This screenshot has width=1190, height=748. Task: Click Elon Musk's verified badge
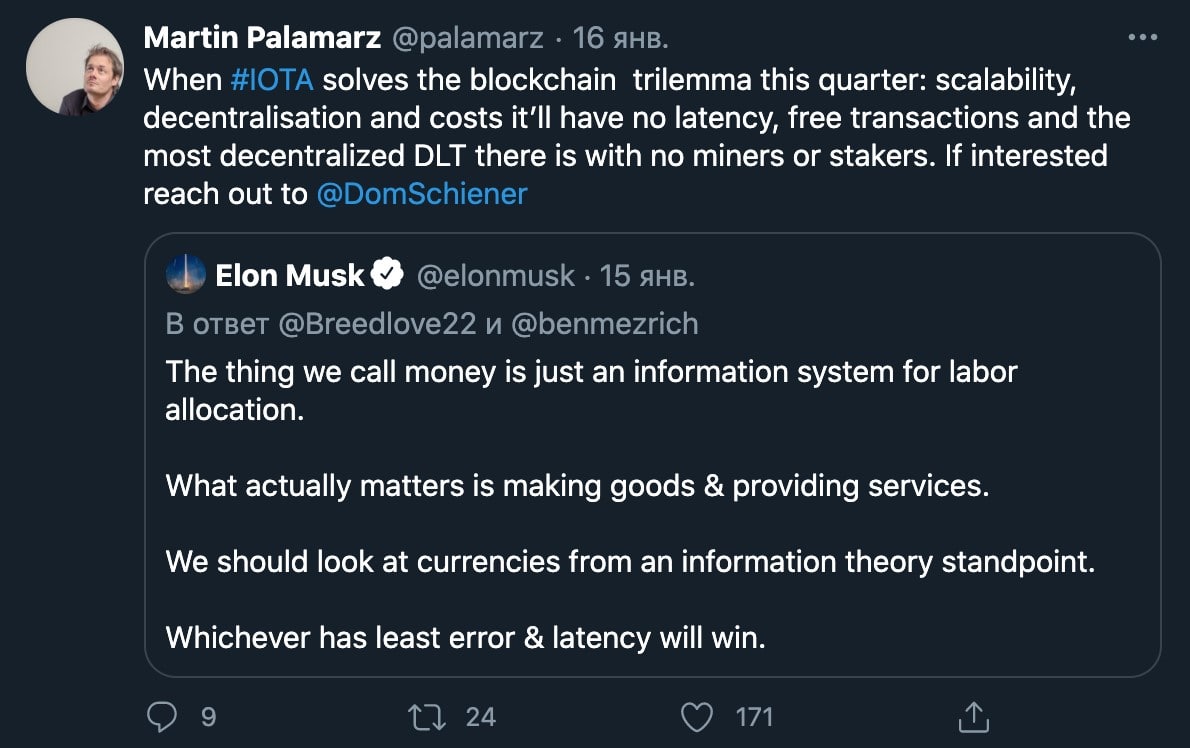(388, 274)
